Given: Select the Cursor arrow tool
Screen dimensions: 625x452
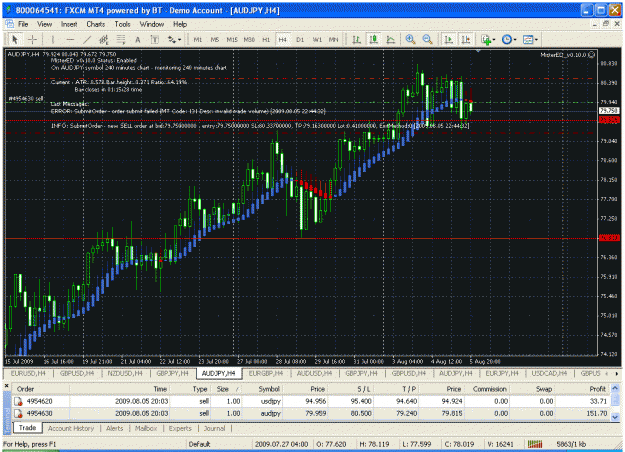Looking at the screenshot, I should tap(15, 39).
